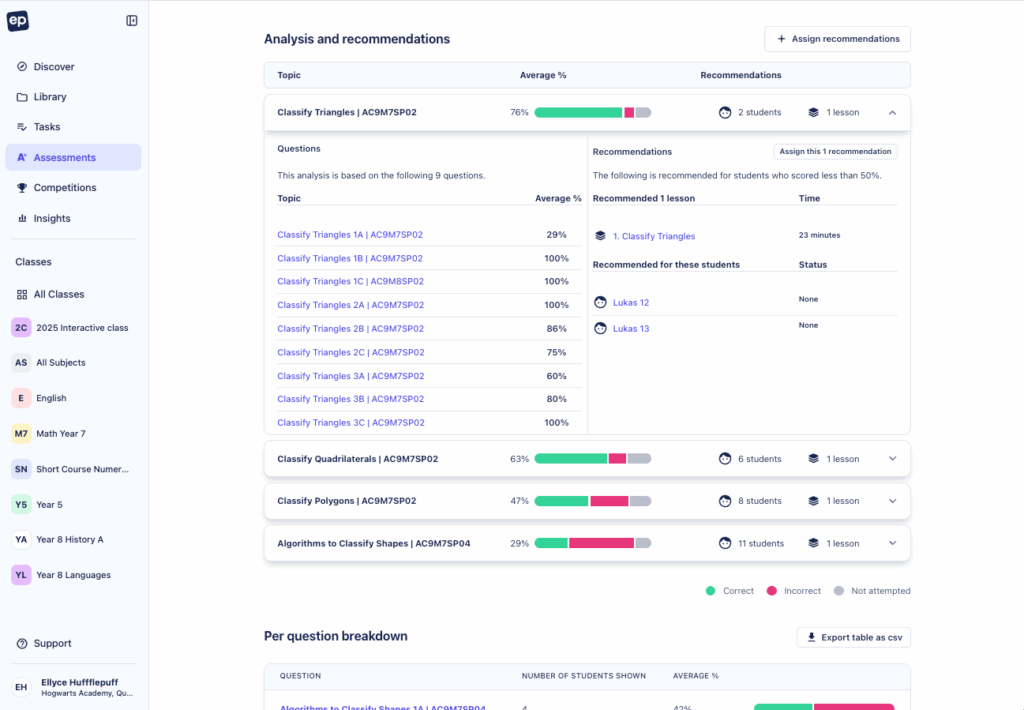
Task: Select the Math Year 7 class
Action: [x=60, y=434]
